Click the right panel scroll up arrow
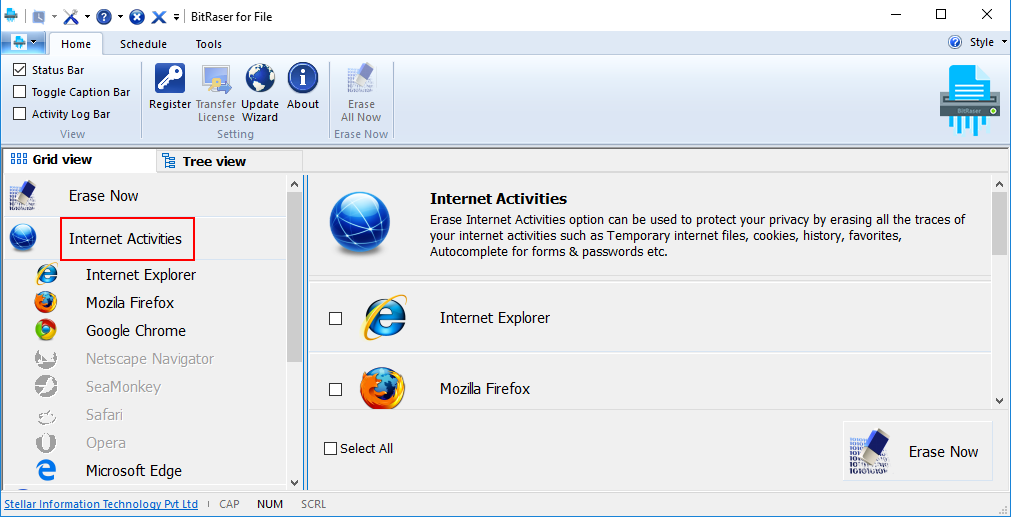This screenshot has width=1011, height=517. (x=999, y=184)
